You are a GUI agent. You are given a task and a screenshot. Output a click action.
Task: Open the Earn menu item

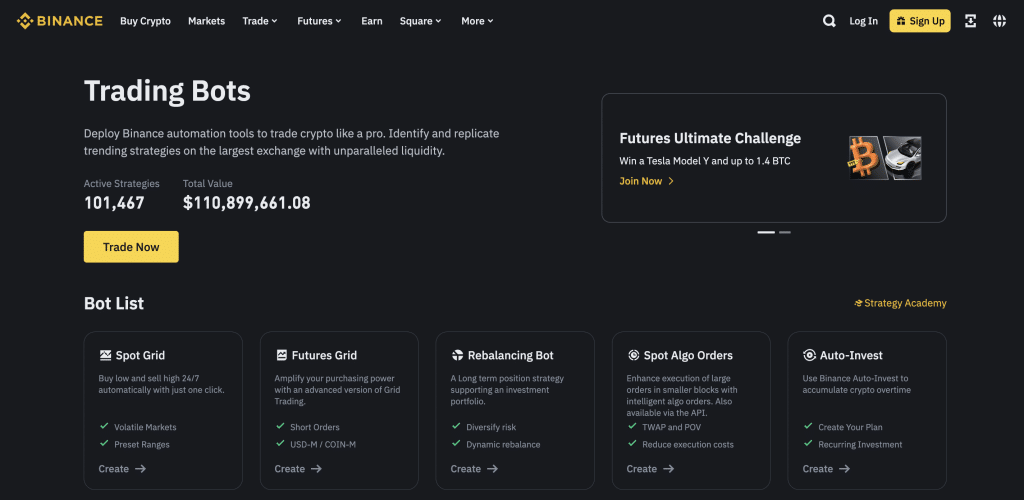pos(372,21)
